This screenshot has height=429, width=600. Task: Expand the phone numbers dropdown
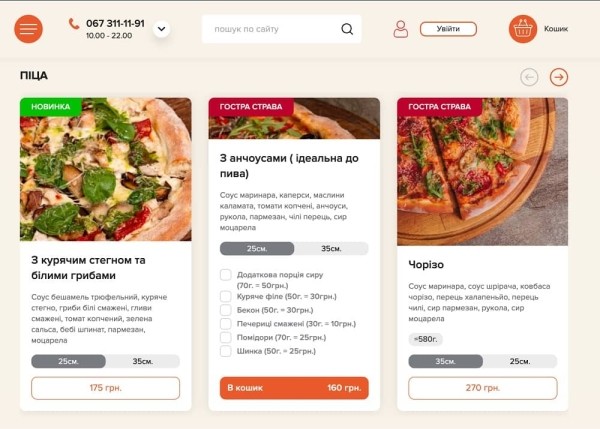pyautogui.click(x=161, y=29)
